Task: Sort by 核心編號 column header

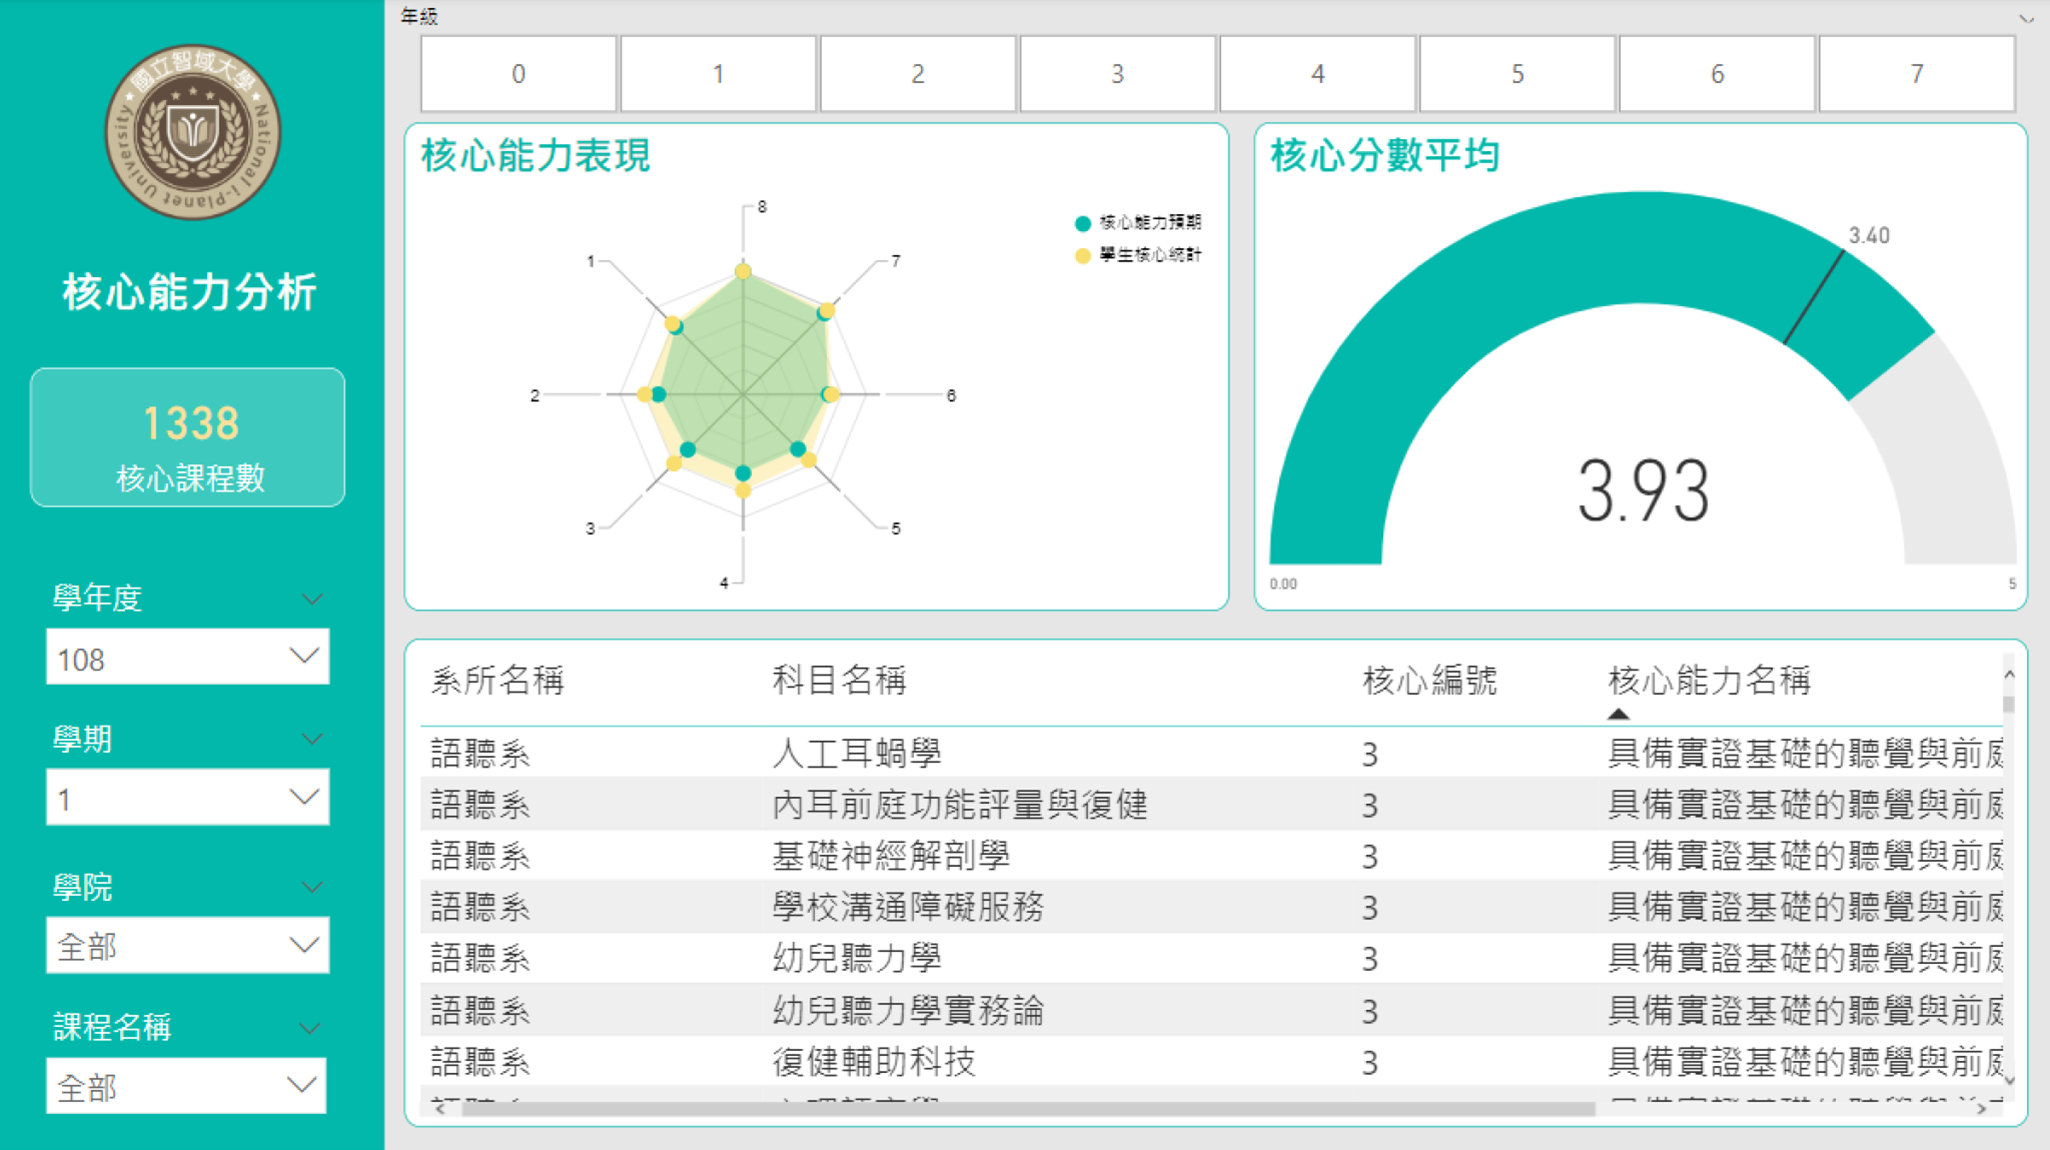Action: [x=1429, y=680]
